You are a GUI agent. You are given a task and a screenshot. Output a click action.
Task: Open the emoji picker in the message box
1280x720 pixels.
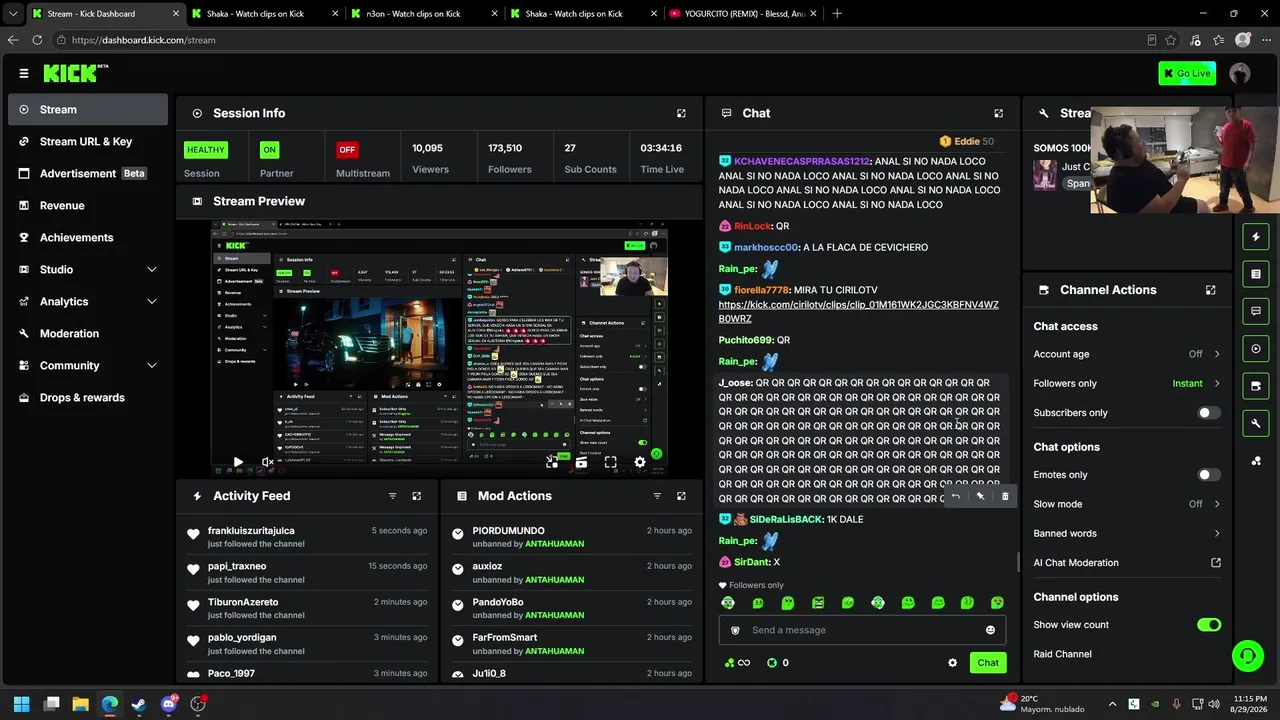(x=990, y=630)
